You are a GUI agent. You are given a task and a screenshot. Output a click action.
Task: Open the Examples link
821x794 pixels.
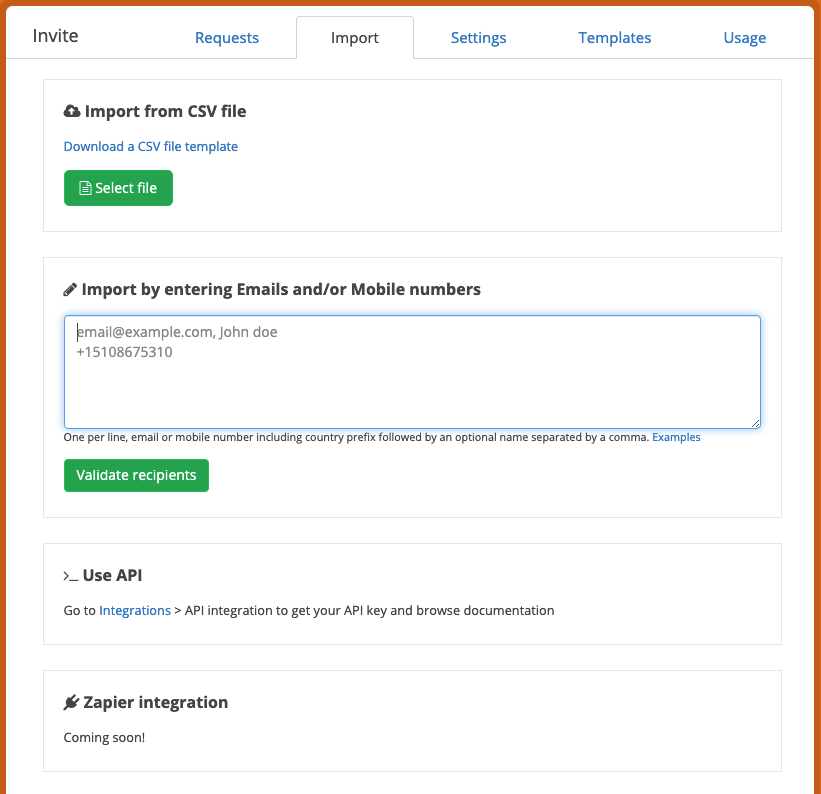(676, 437)
